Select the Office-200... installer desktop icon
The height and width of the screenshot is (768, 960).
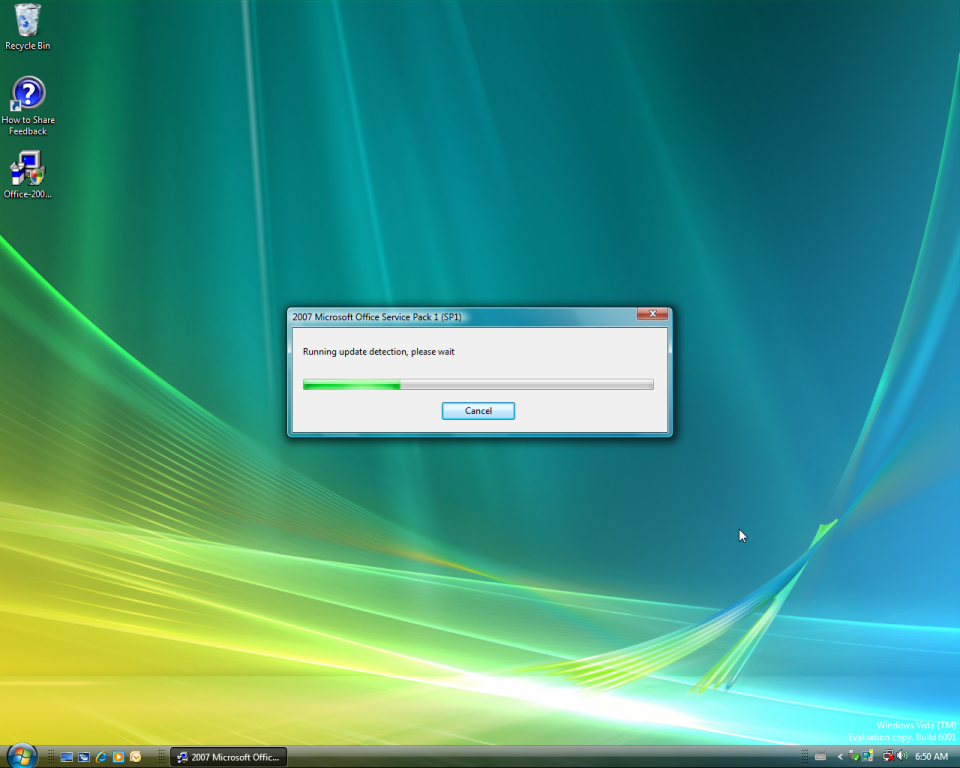point(28,175)
